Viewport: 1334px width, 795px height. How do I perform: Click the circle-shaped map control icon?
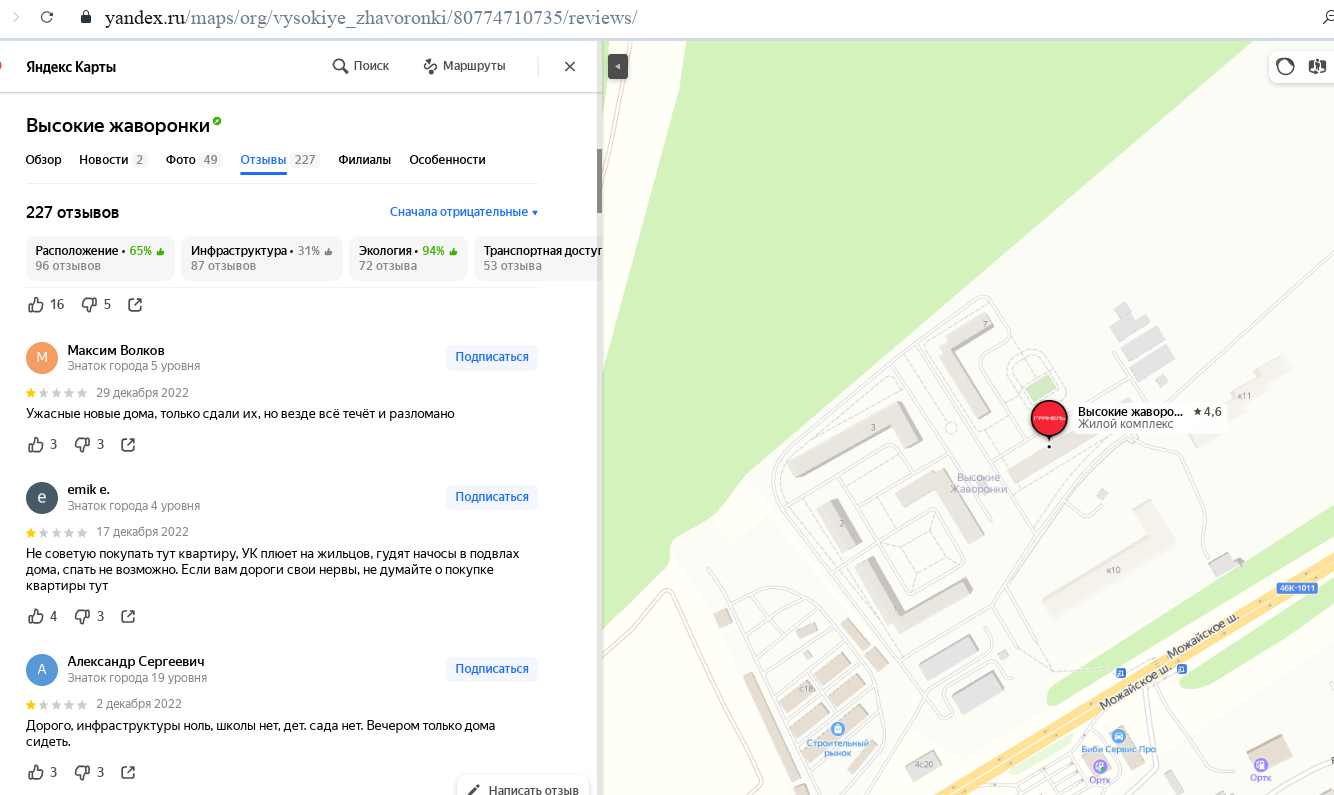click(1286, 67)
